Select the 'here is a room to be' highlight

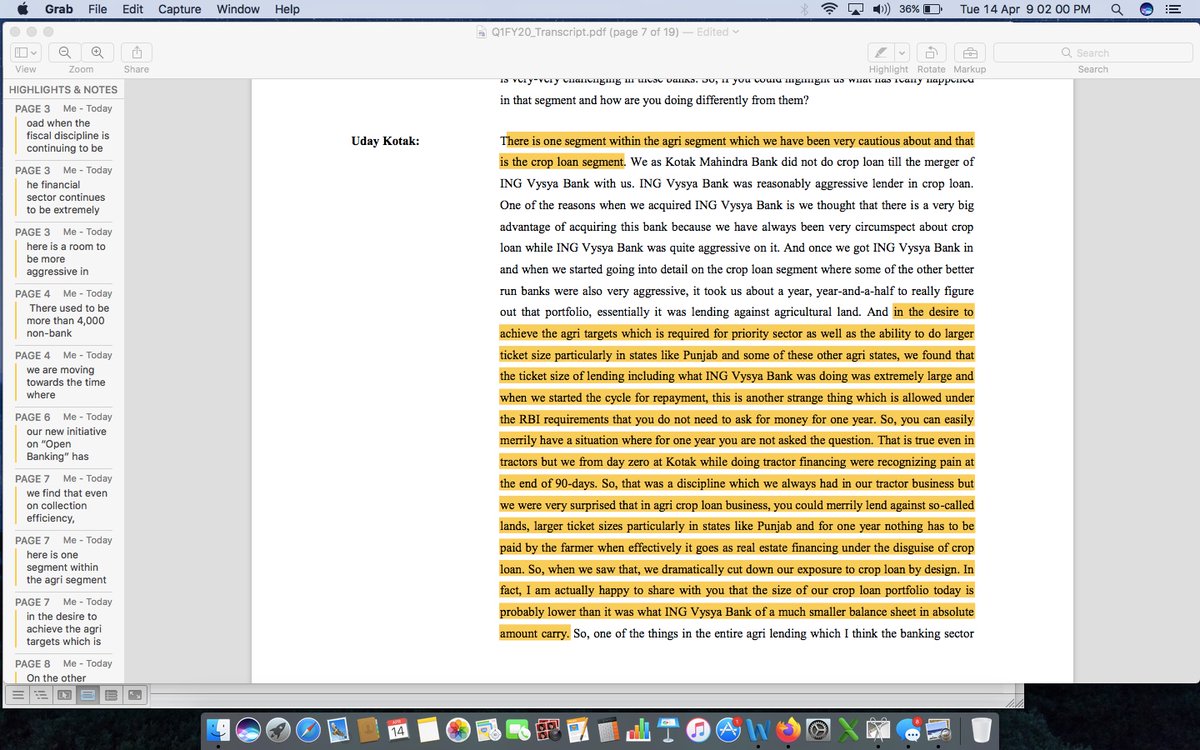(62, 252)
